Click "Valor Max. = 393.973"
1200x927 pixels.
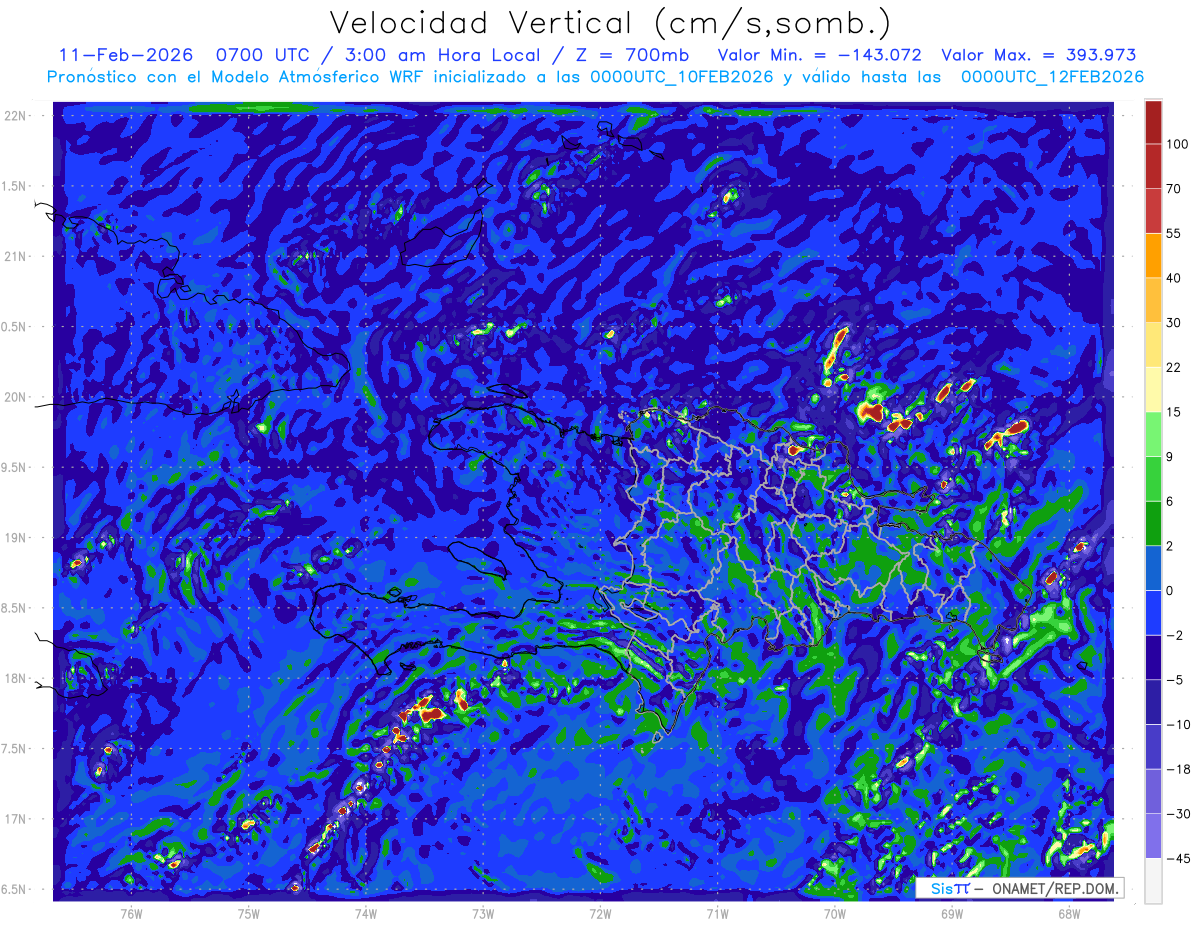(1039, 55)
